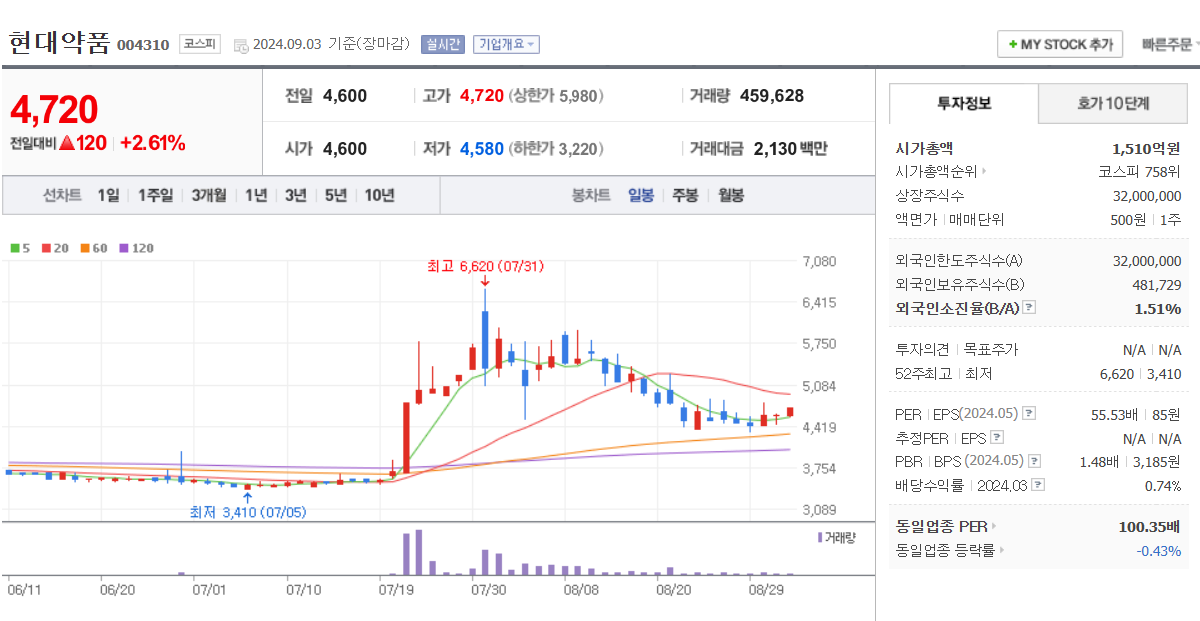Switch to the 호가10단계 tab
This screenshot has height=621, width=1200.
click(1113, 103)
